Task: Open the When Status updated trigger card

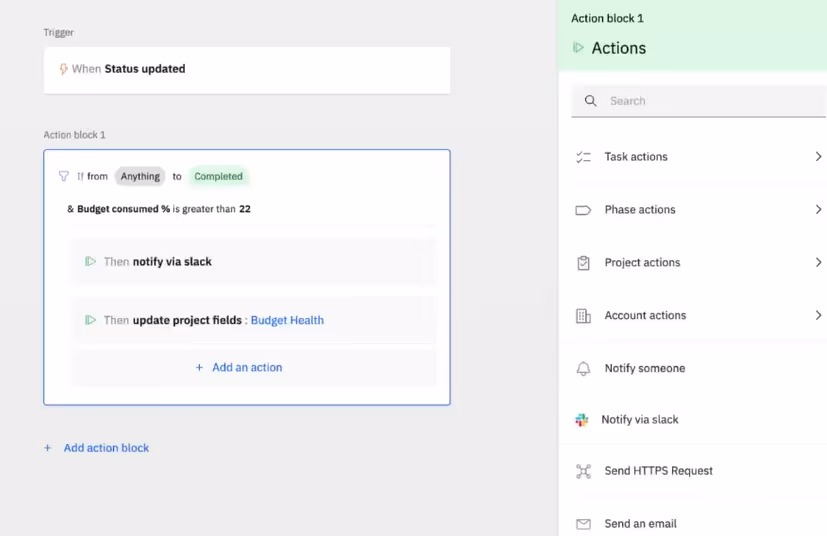Action: 247,70
